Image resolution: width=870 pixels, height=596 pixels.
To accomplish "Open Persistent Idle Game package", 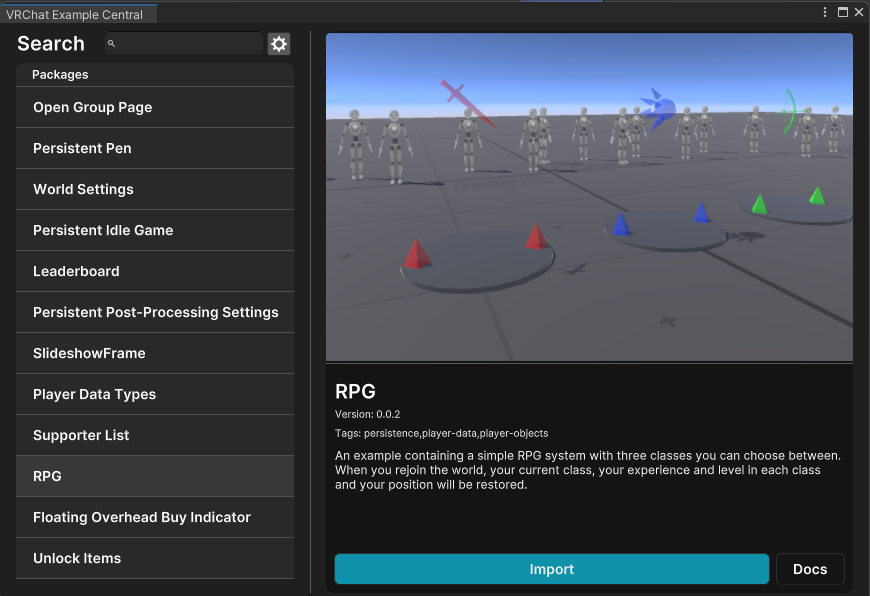I will tap(155, 230).
